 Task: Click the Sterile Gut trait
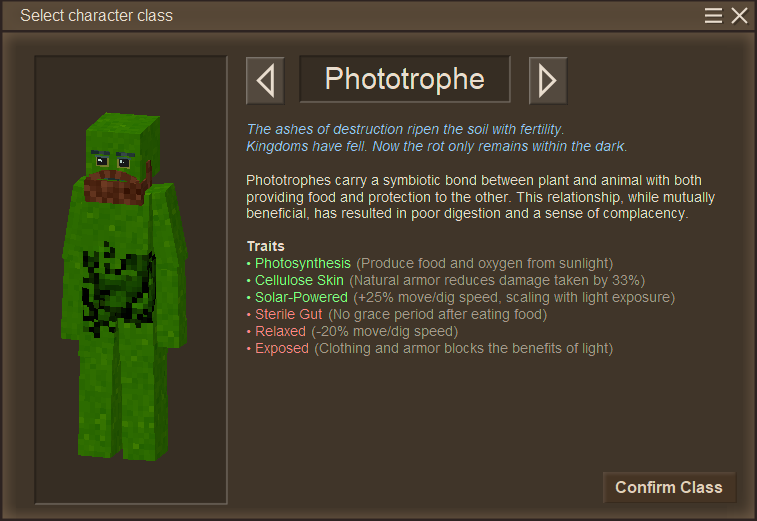coord(288,314)
